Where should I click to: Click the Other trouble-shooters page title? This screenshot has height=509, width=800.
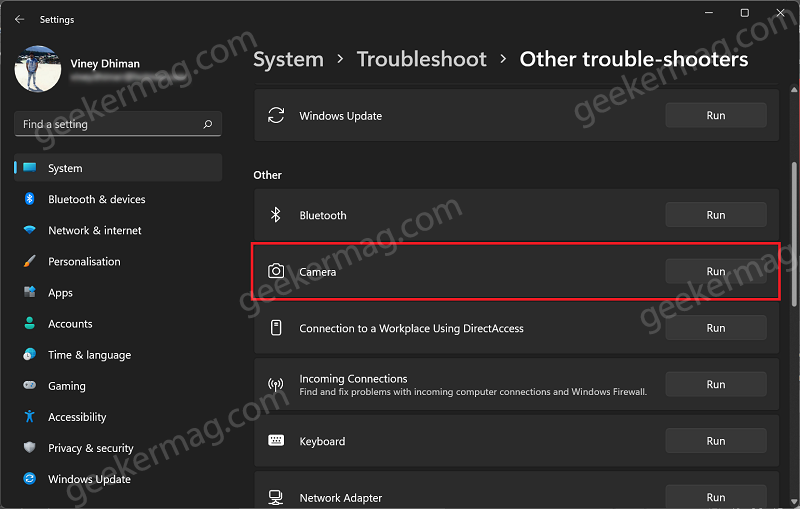634,59
